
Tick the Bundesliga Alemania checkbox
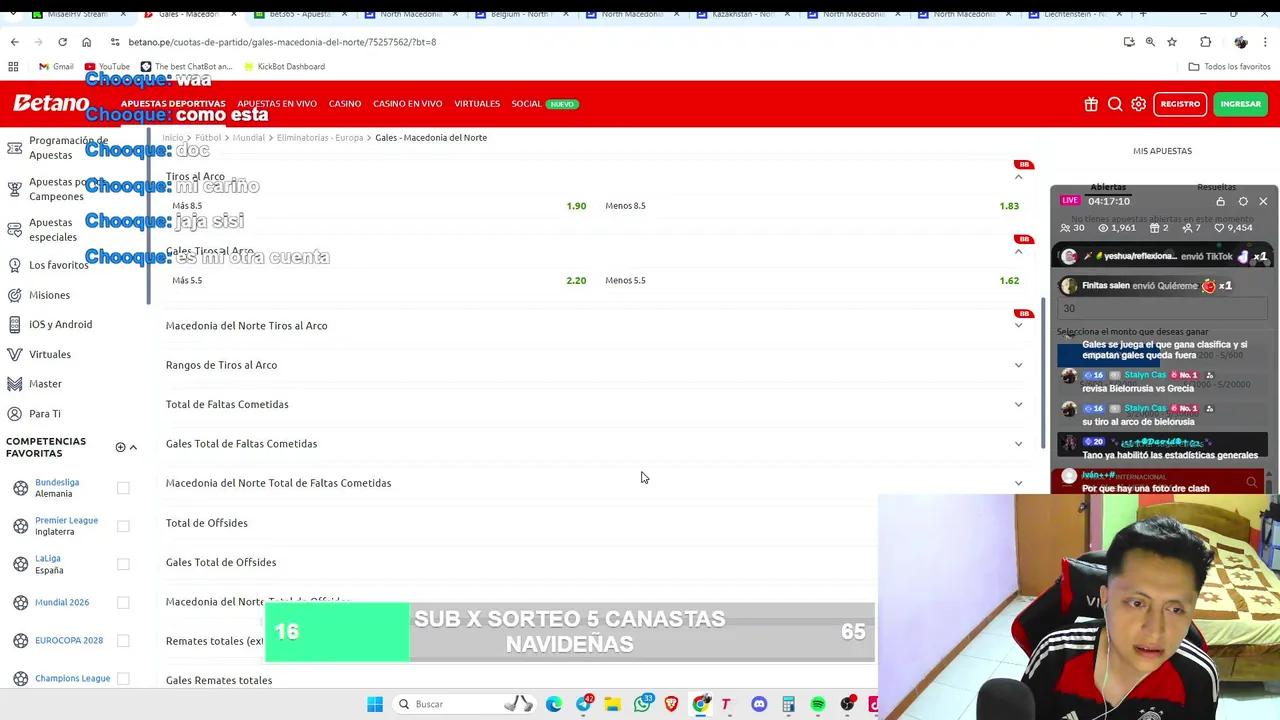(123, 488)
